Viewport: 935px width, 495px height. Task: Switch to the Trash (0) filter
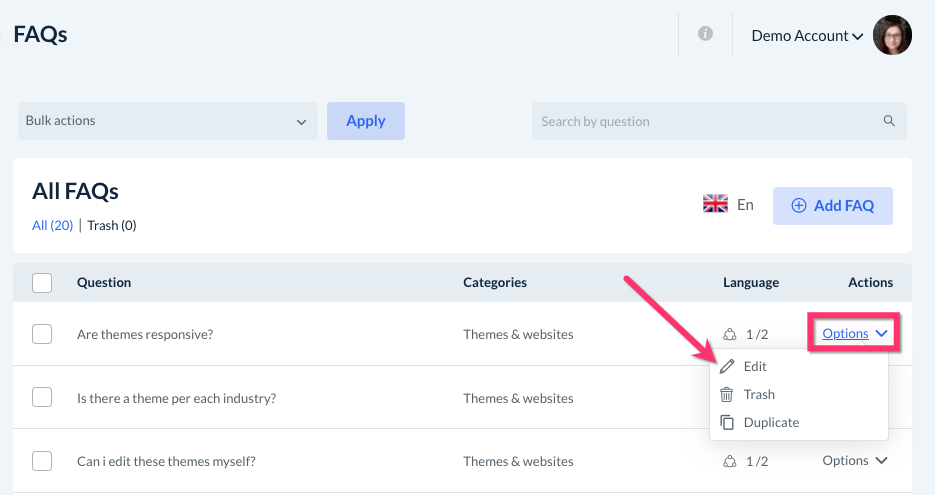point(112,225)
